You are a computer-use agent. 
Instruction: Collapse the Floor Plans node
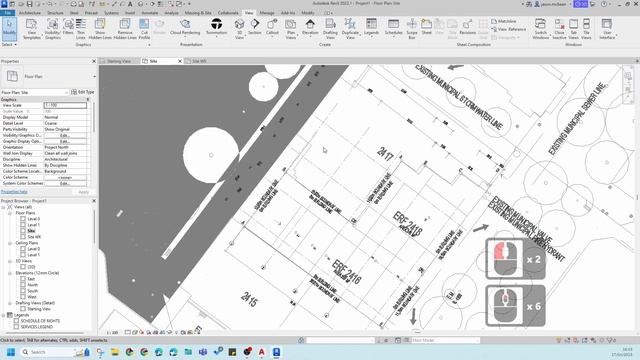pos(10,213)
